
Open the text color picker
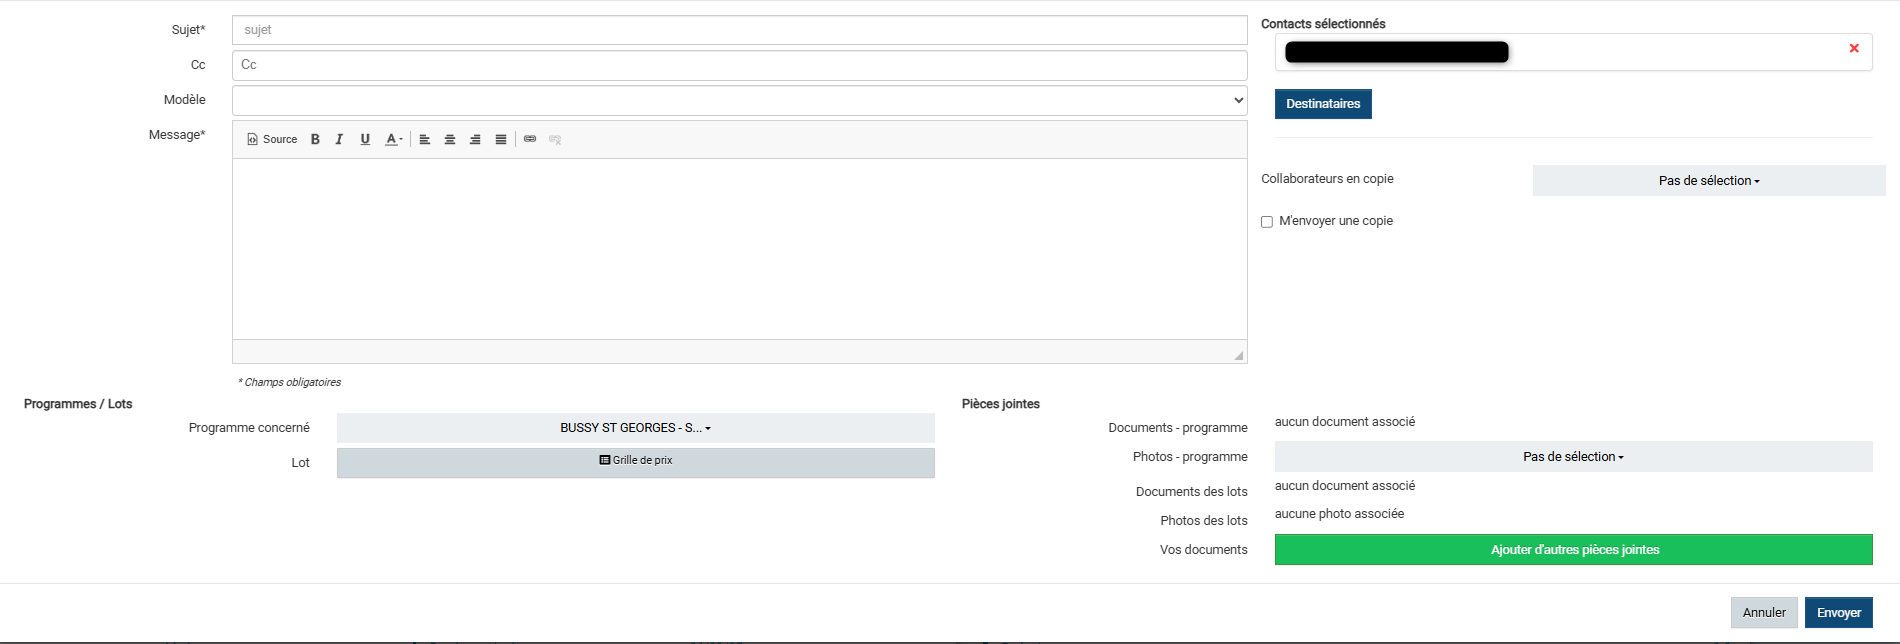[394, 140]
